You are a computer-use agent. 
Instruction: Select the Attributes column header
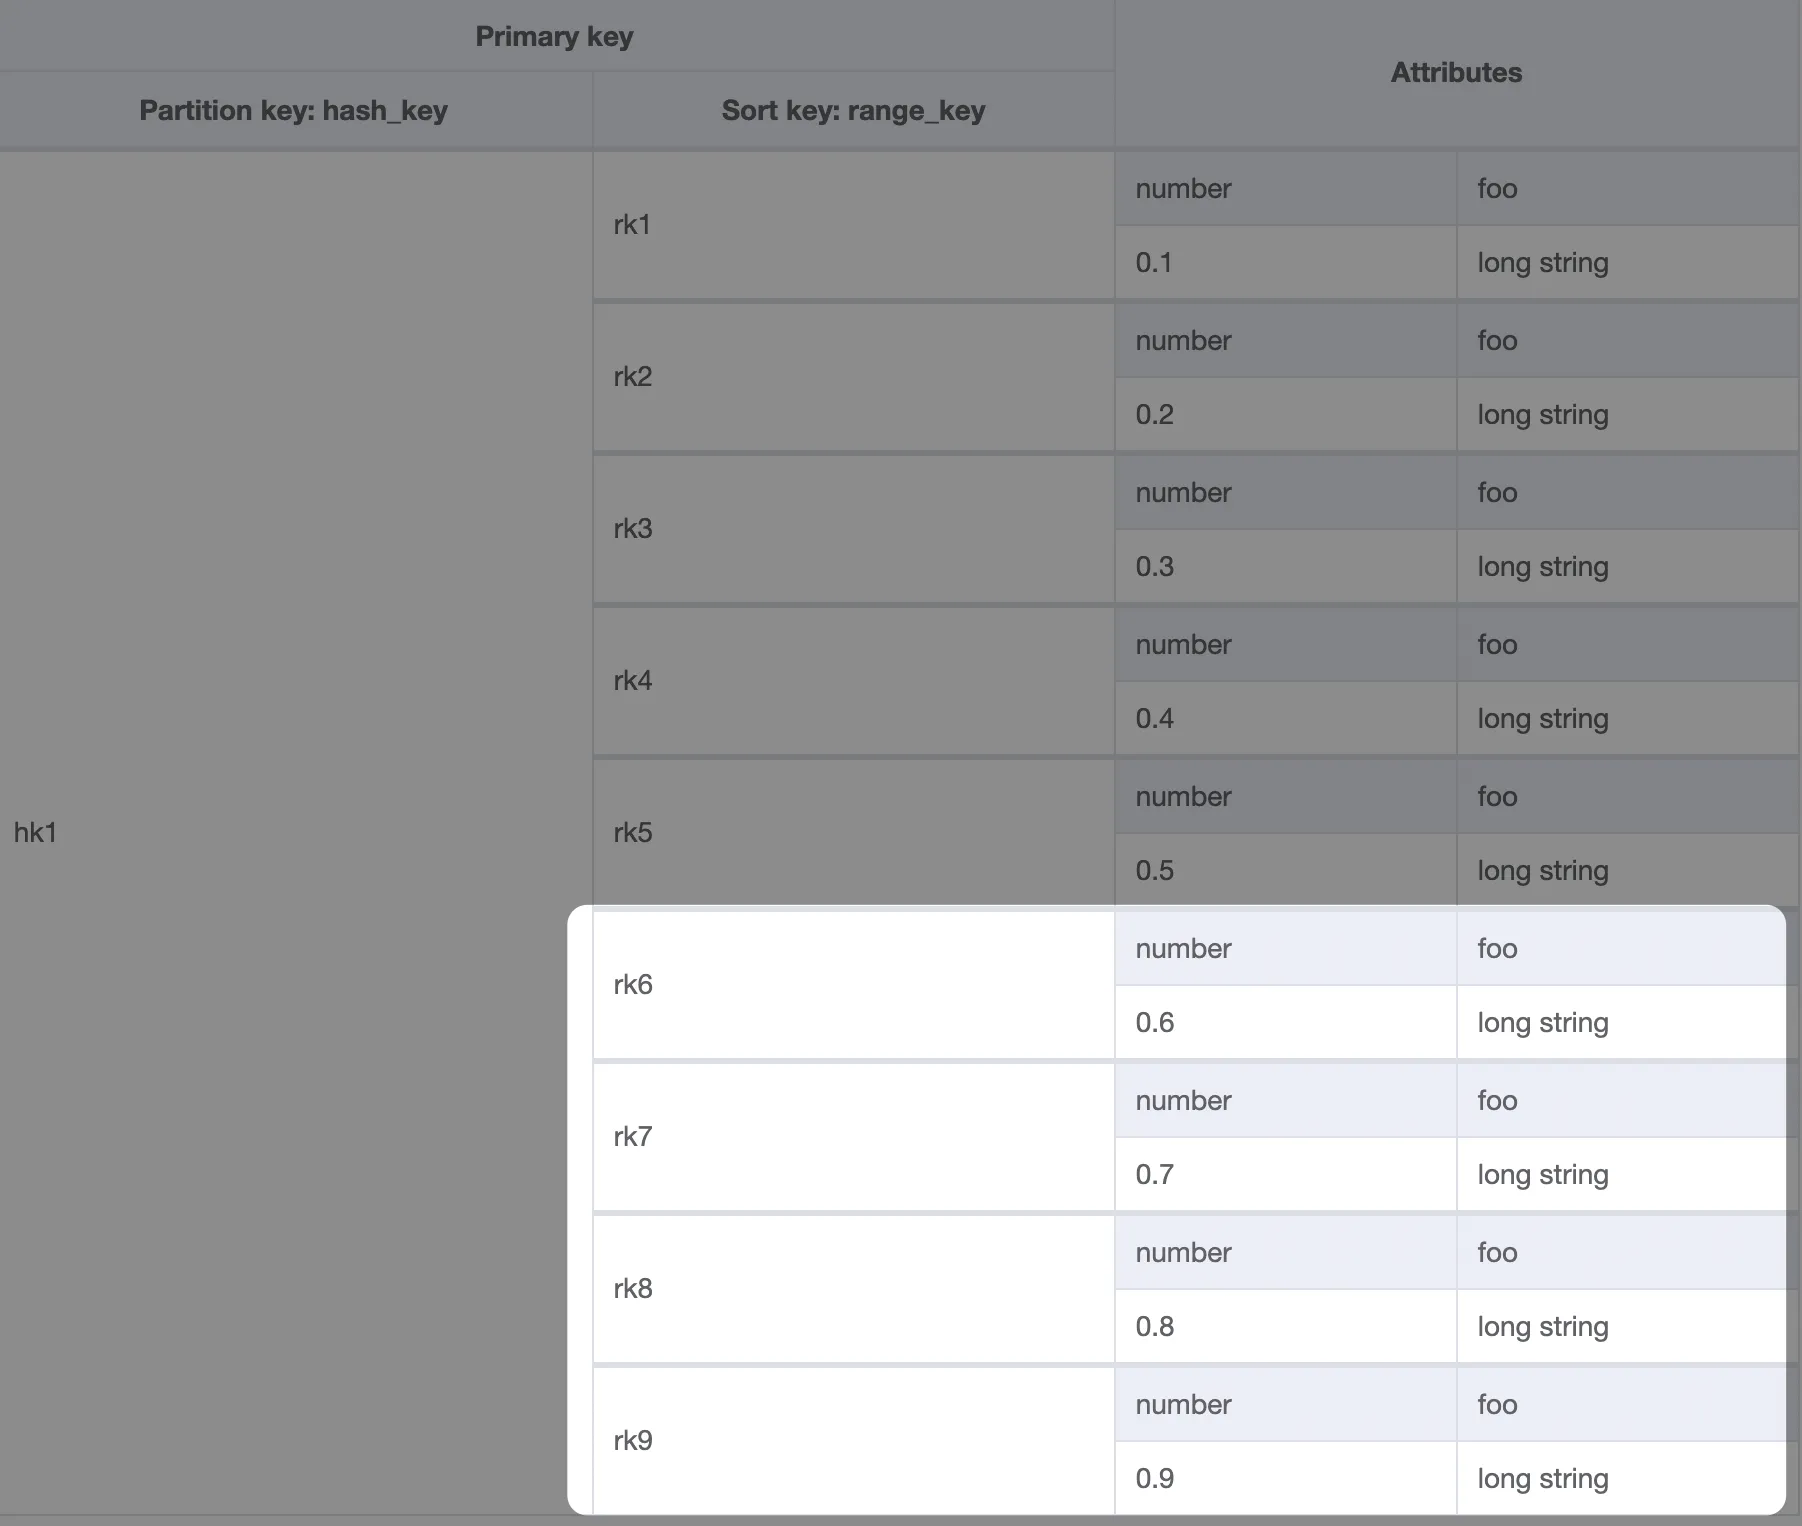click(x=1456, y=73)
